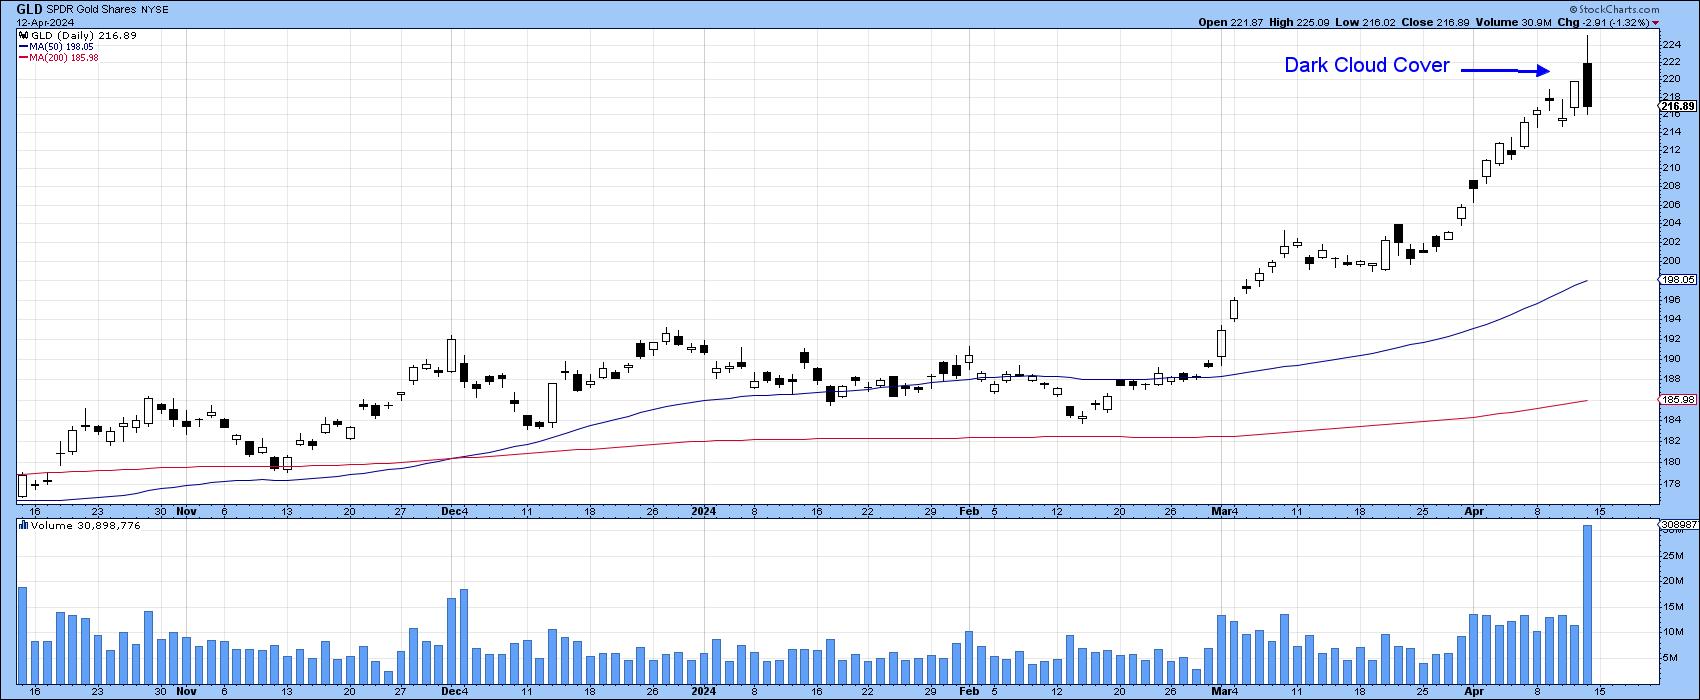Click the date 12-Apr-2024
Image resolution: width=1700 pixels, height=700 pixels.
point(44,22)
